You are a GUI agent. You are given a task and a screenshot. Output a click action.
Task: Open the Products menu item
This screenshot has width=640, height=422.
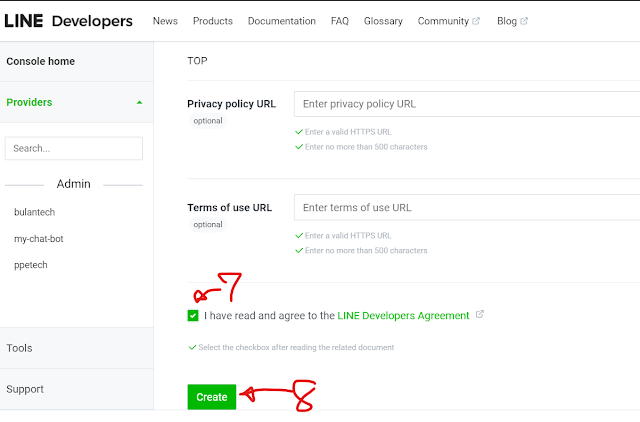click(x=213, y=21)
